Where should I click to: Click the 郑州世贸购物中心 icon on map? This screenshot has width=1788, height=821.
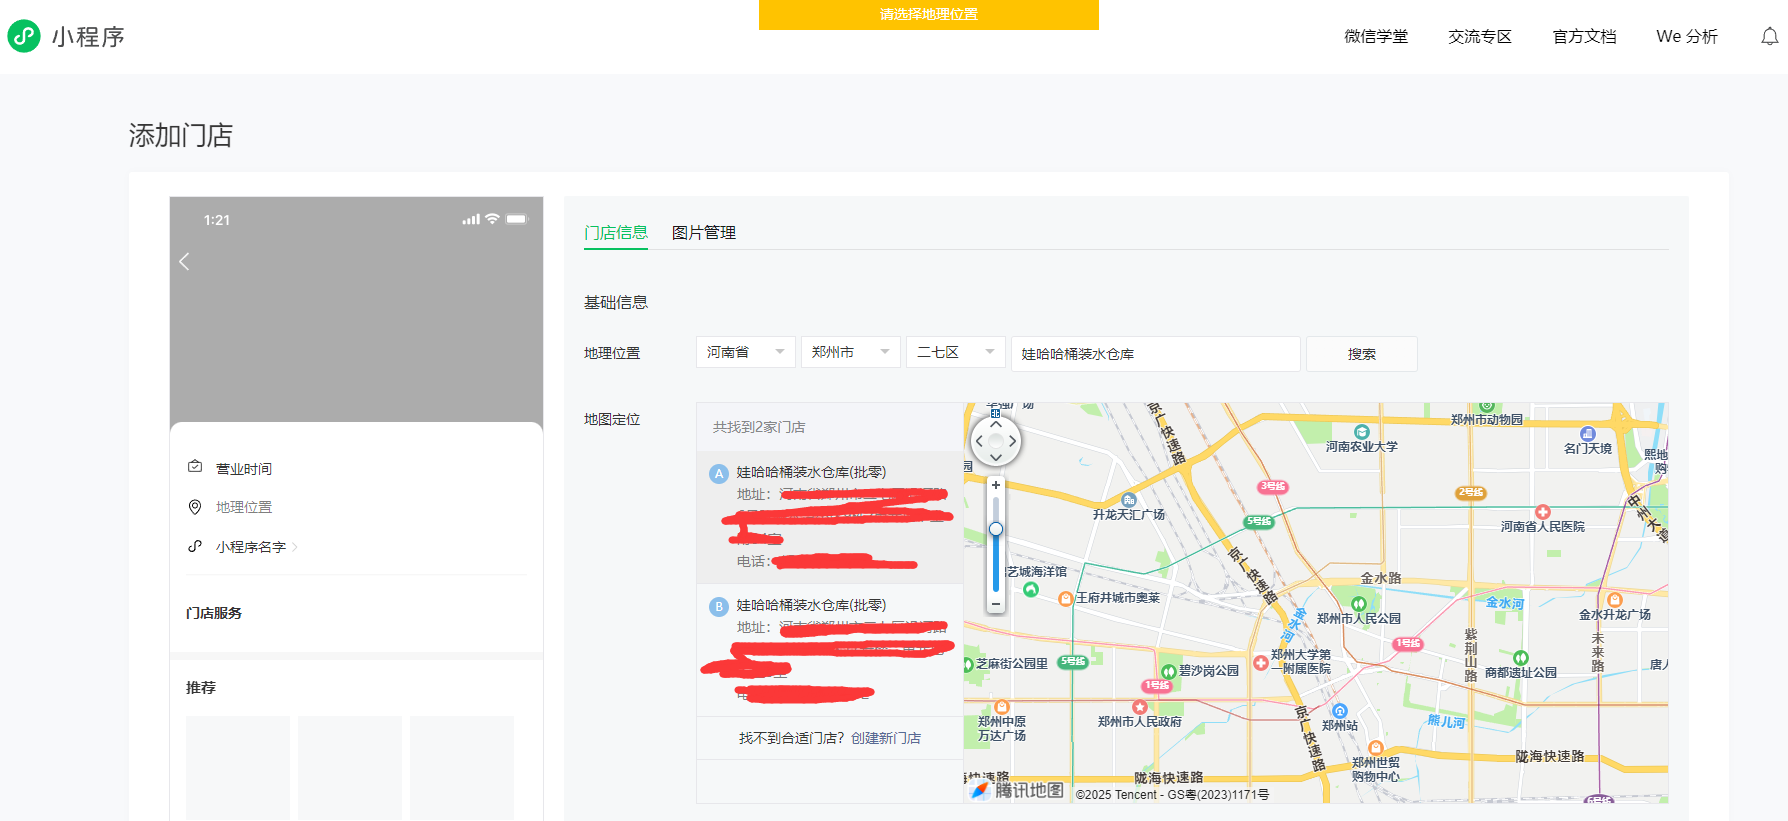(x=1375, y=748)
